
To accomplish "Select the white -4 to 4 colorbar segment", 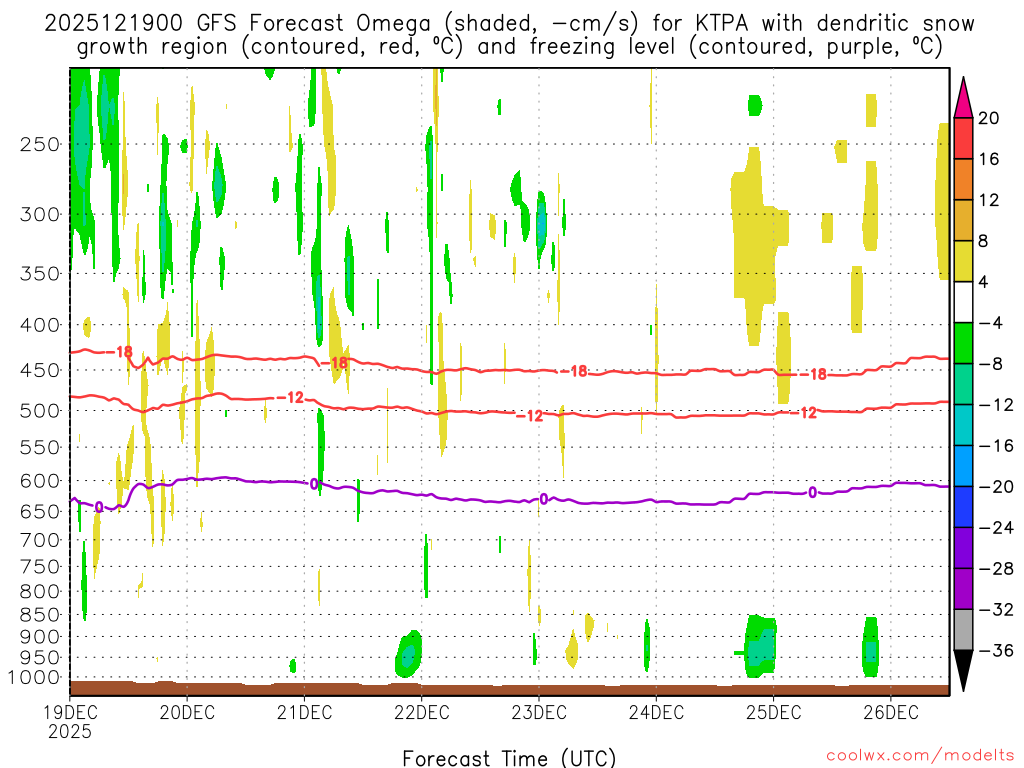I will click(963, 303).
